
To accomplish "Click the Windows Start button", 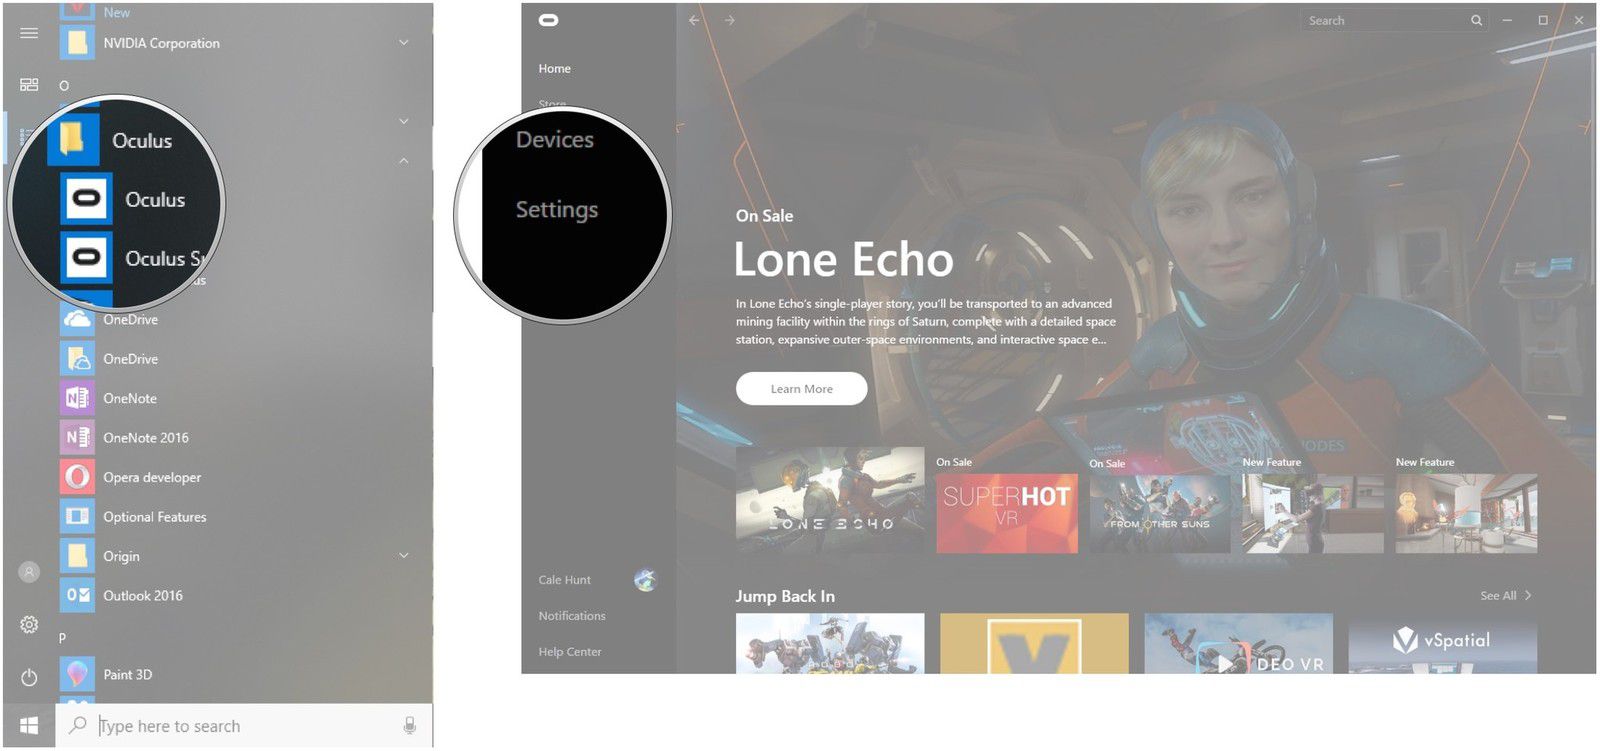I will [29, 726].
